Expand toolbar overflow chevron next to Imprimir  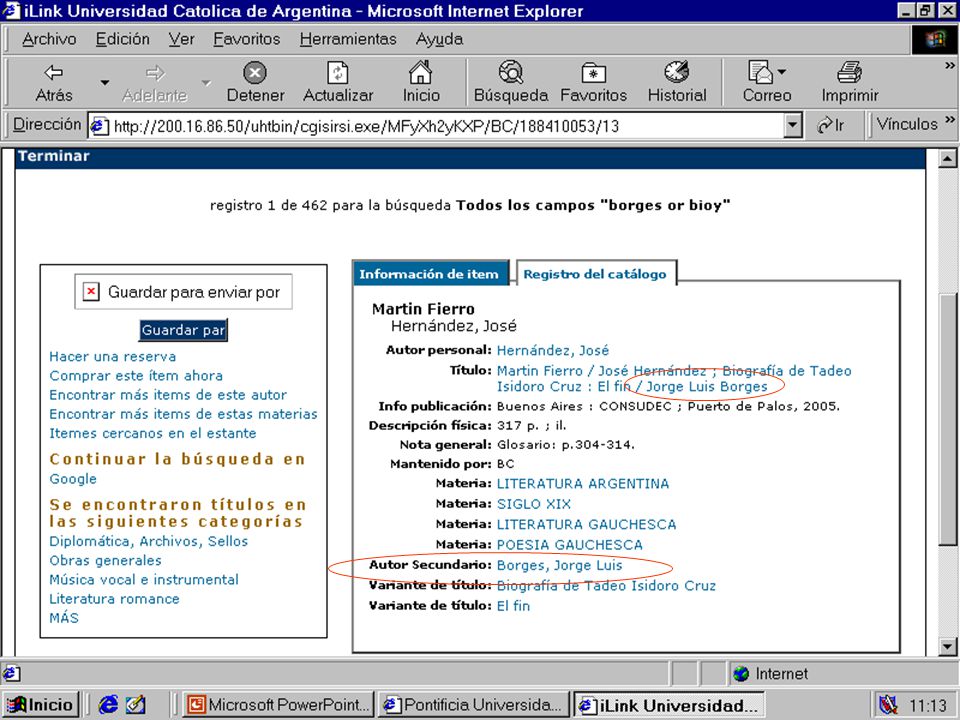pos(950,66)
